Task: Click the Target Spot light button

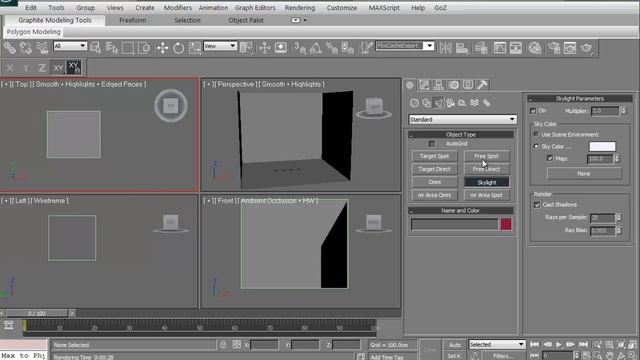Action: click(x=434, y=156)
